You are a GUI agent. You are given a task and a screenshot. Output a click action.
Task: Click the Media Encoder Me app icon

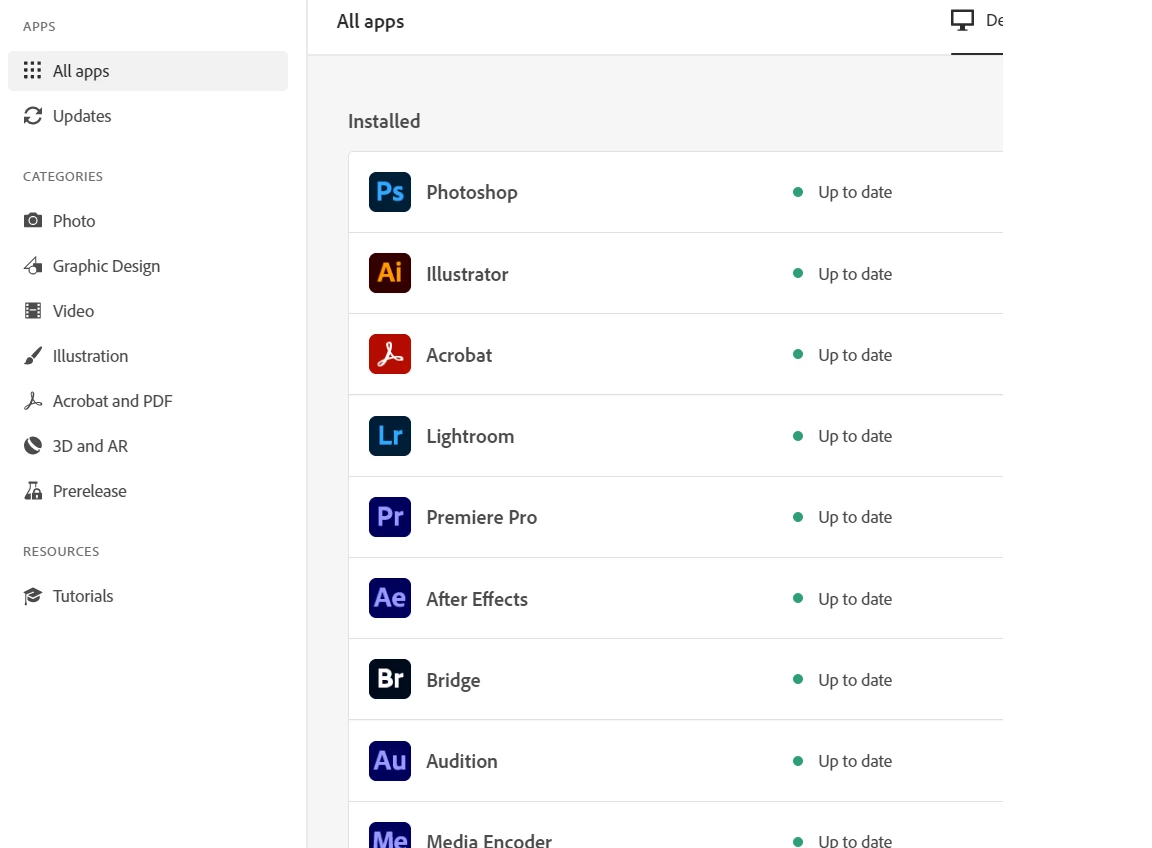389,835
